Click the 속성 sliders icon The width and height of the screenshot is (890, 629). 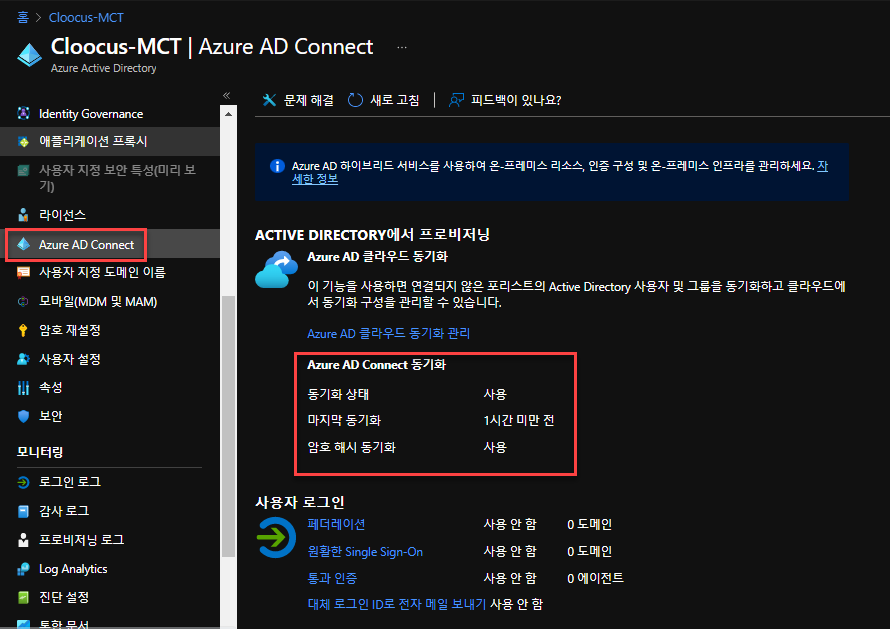click(23, 388)
